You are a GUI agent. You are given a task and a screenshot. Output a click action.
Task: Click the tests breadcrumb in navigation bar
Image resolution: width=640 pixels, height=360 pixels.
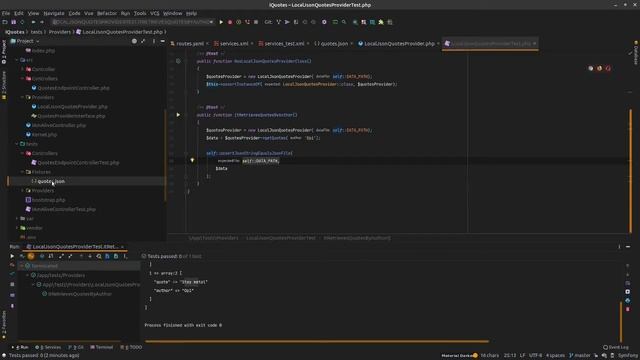tap(36, 32)
